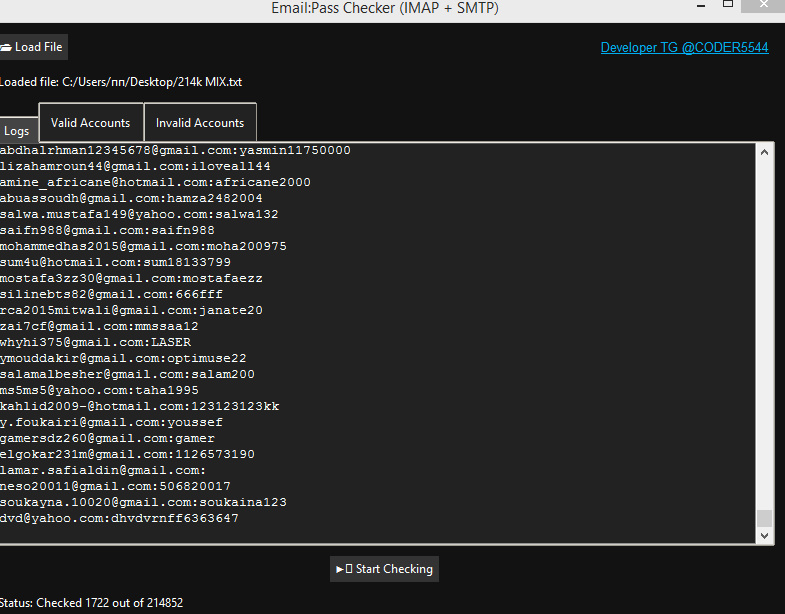Open the Developer TG @CODER5544 link
Image resolution: width=785 pixels, height=614 pixels.
click(684, 47)
